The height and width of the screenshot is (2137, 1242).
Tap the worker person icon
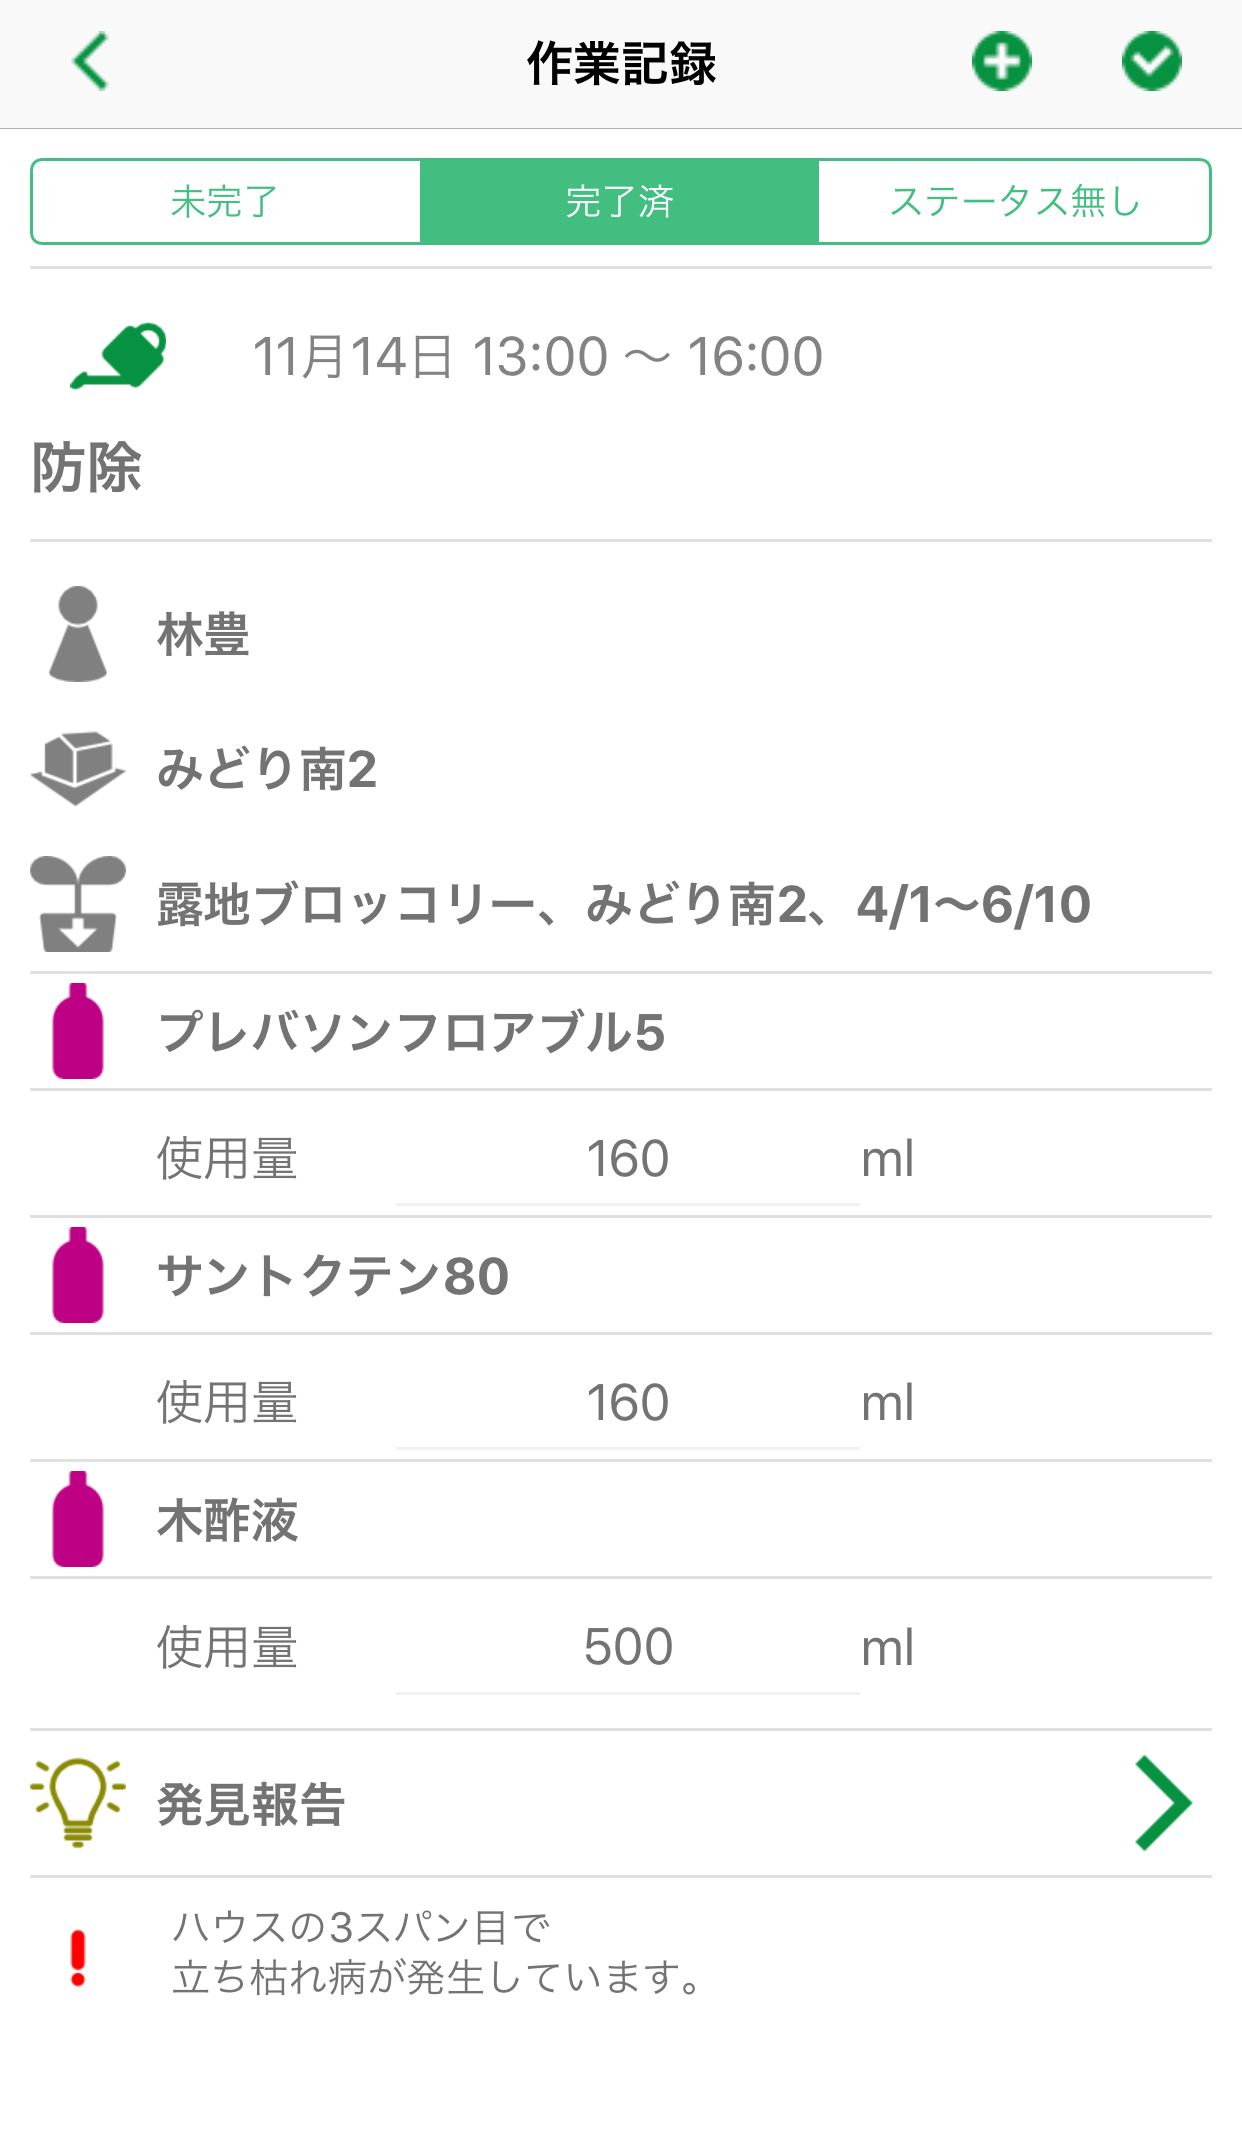[78, 634]
